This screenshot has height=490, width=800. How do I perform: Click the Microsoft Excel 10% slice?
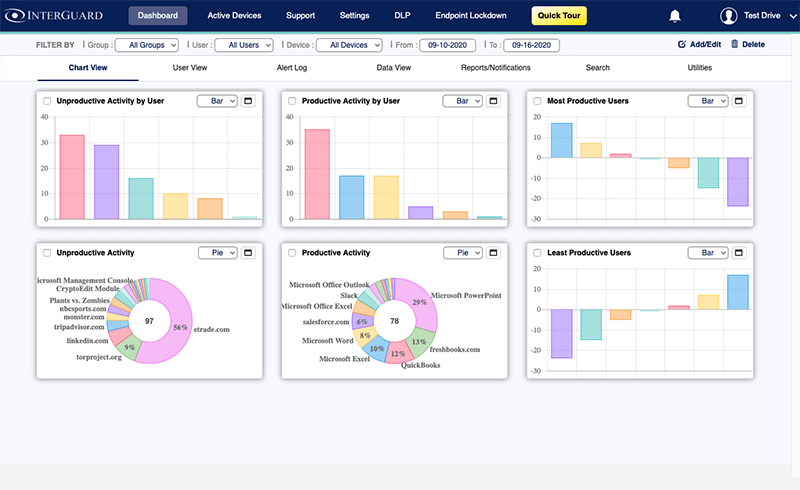376,349
